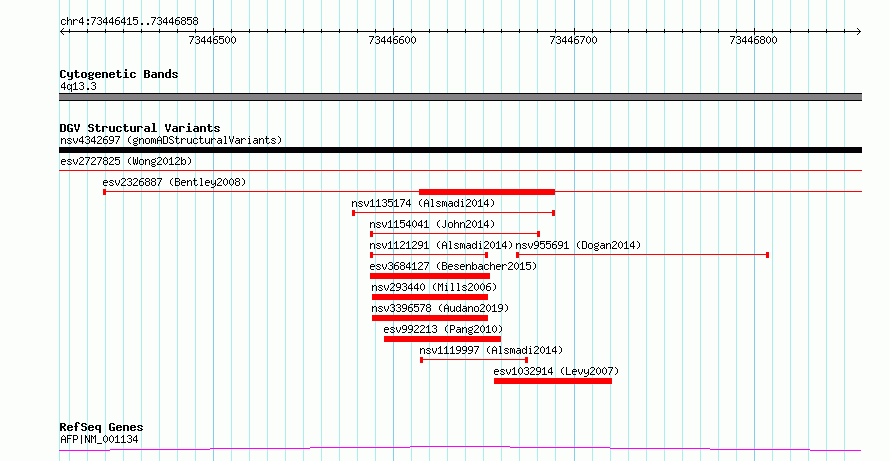Click the red bar under nsv3396578
This screenshot has height=461, width=890.
point(430,318)
